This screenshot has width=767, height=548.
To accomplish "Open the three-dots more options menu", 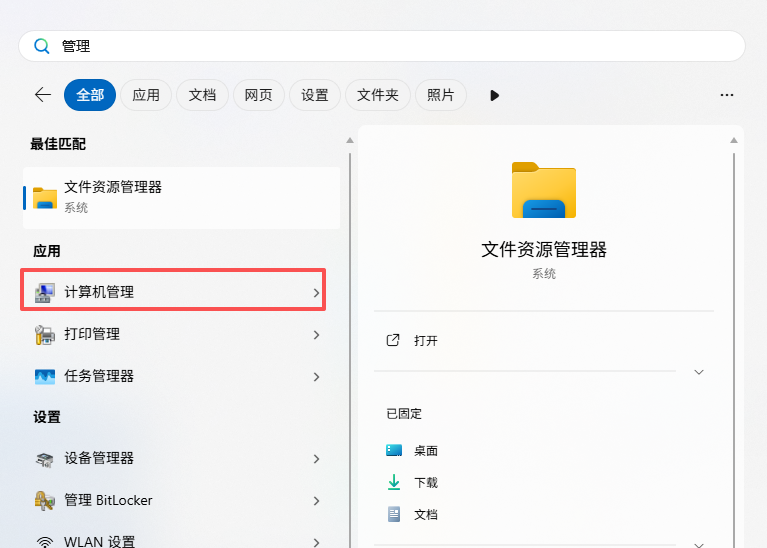I will [x=727, y=95].
